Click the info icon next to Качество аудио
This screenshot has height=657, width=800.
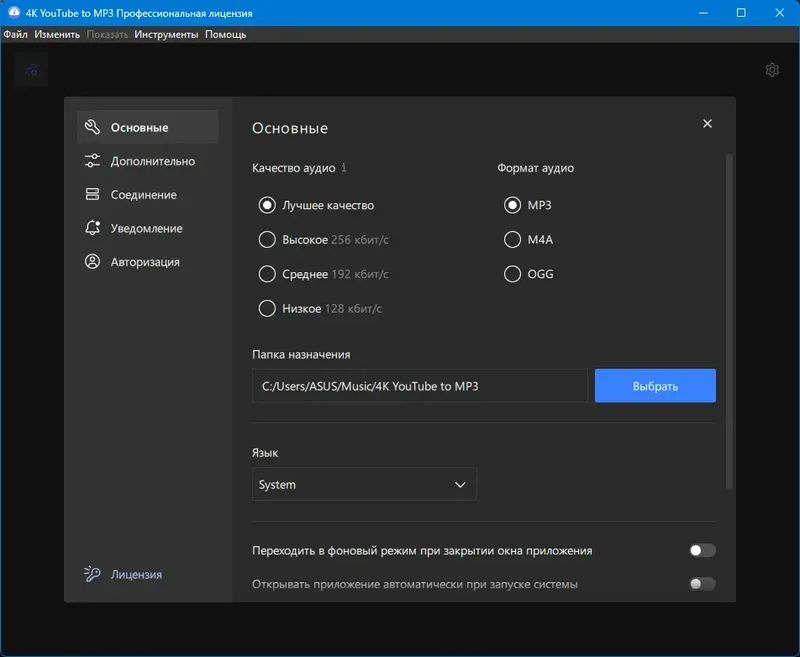[344, 167]
